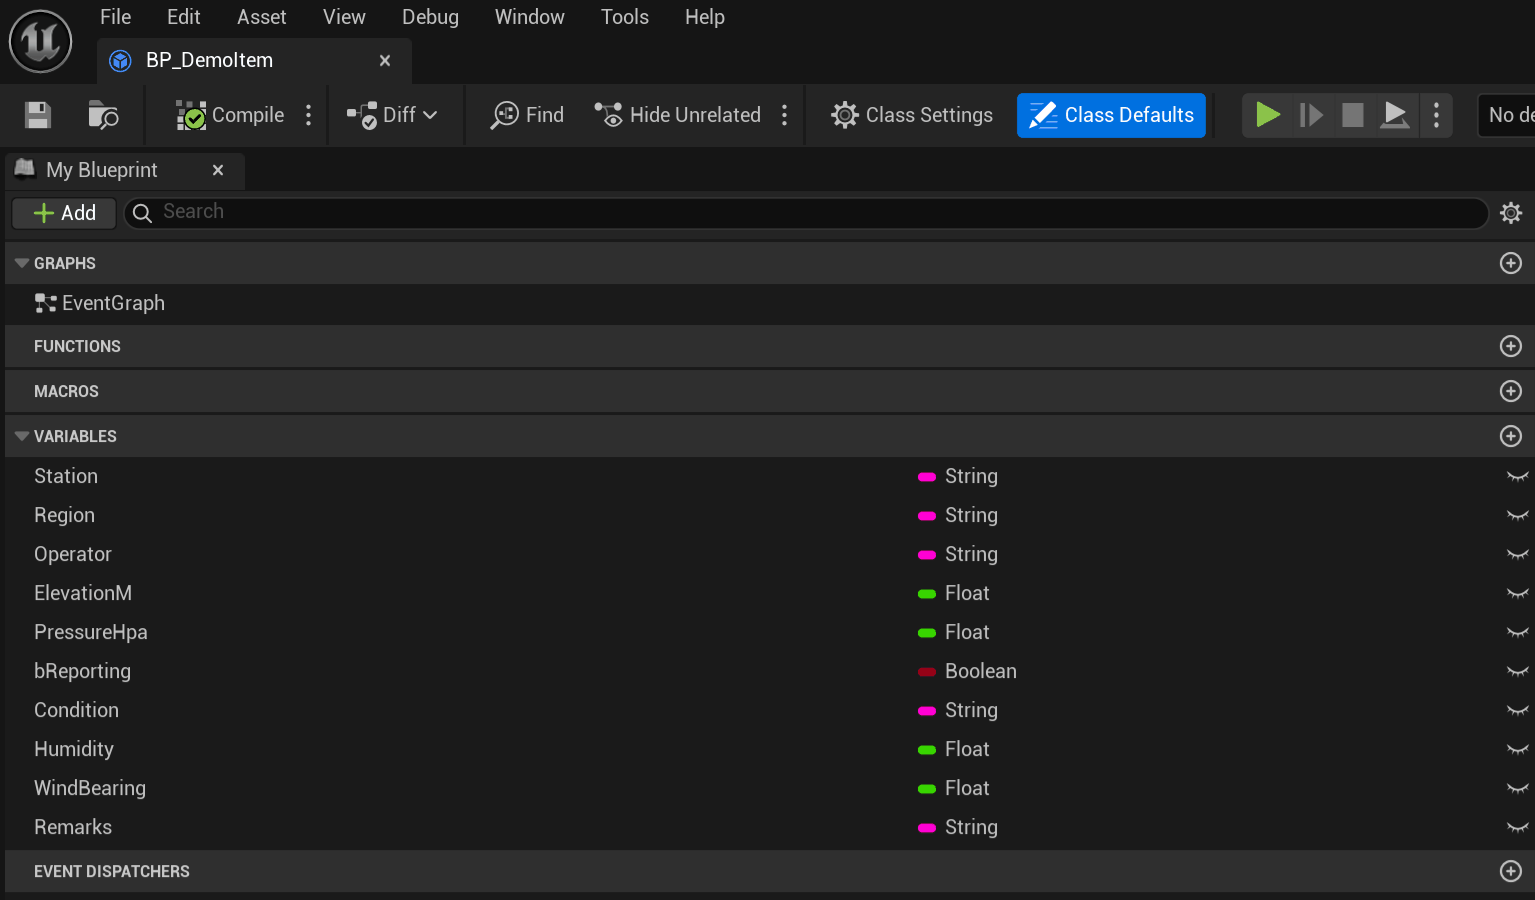Start play with the green Play button
The image size is (1535, 900).
coord(1268,115)
